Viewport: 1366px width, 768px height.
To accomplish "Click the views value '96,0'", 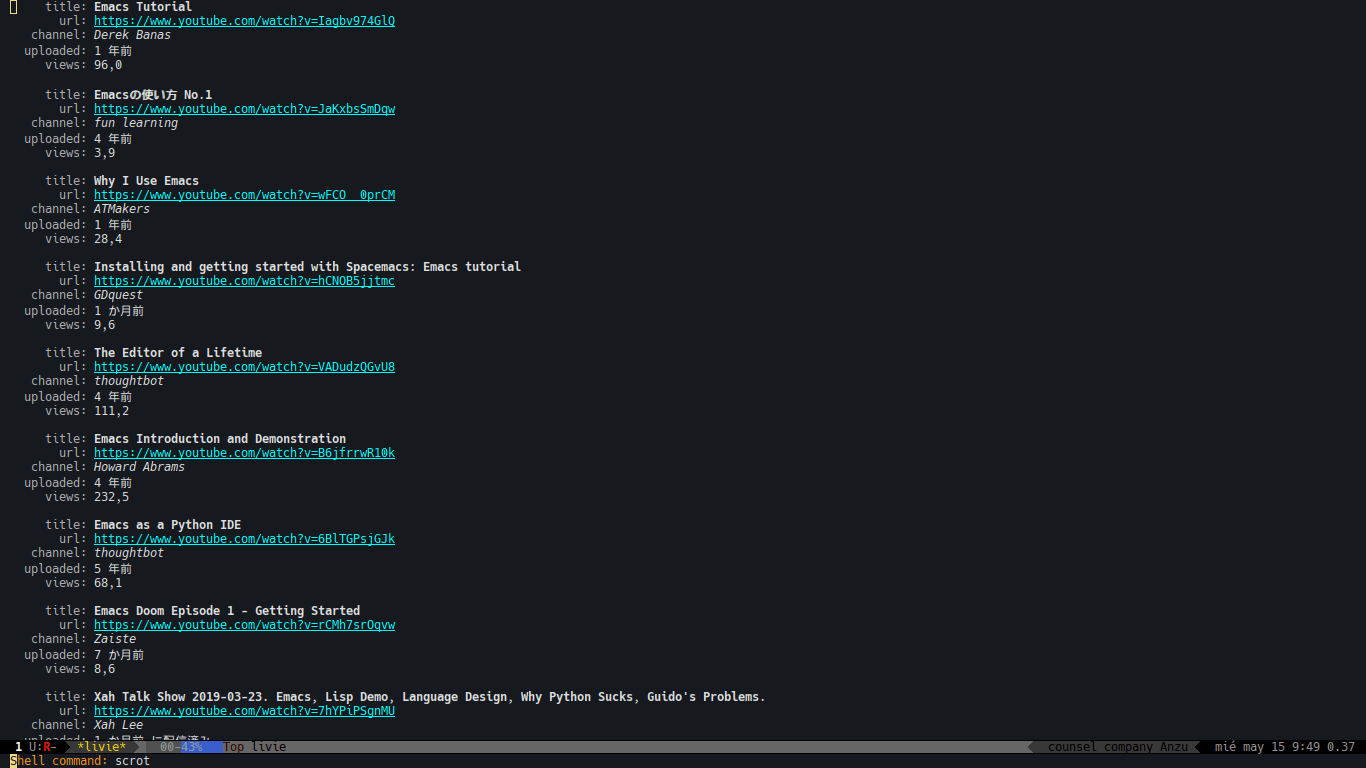I will [x=108, y=65].
